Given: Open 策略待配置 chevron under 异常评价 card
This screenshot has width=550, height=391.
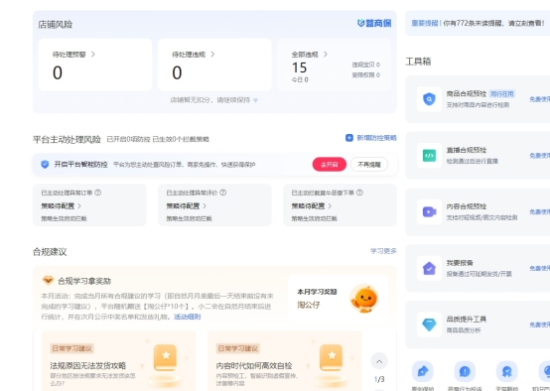Looking at the screenshot, I should click(x=204, y=206).
